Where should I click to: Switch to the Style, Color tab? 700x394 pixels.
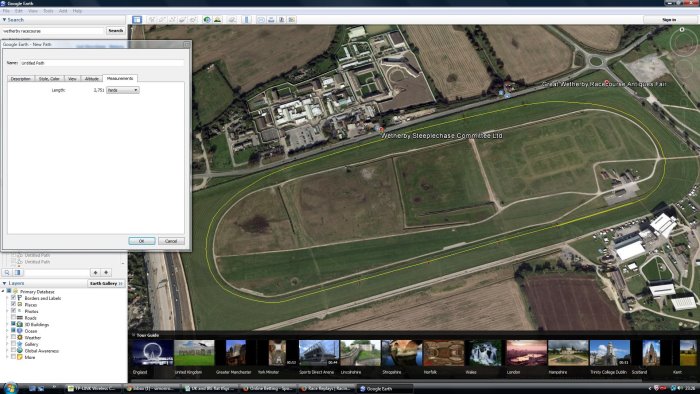pyautogui.click(x=49, y=79)
